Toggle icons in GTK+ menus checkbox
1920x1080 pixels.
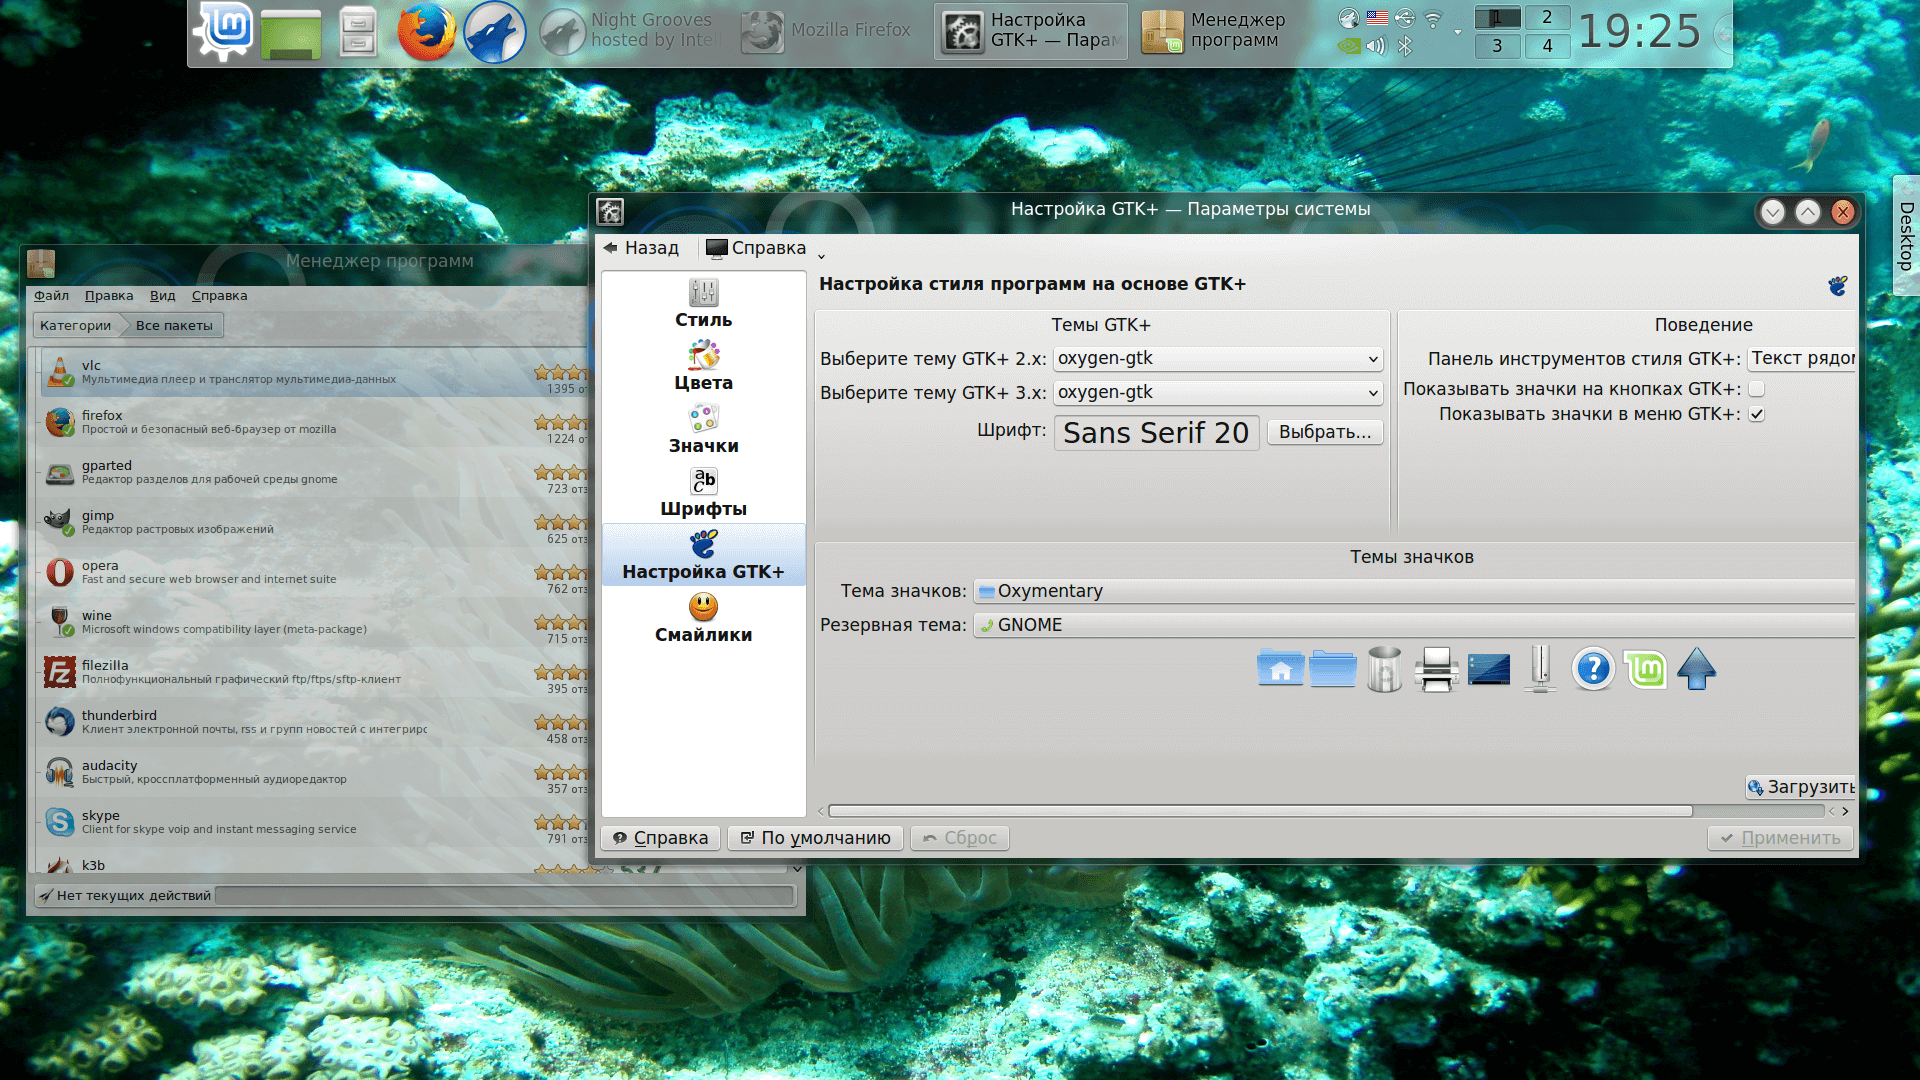[x=1757, y=414]
